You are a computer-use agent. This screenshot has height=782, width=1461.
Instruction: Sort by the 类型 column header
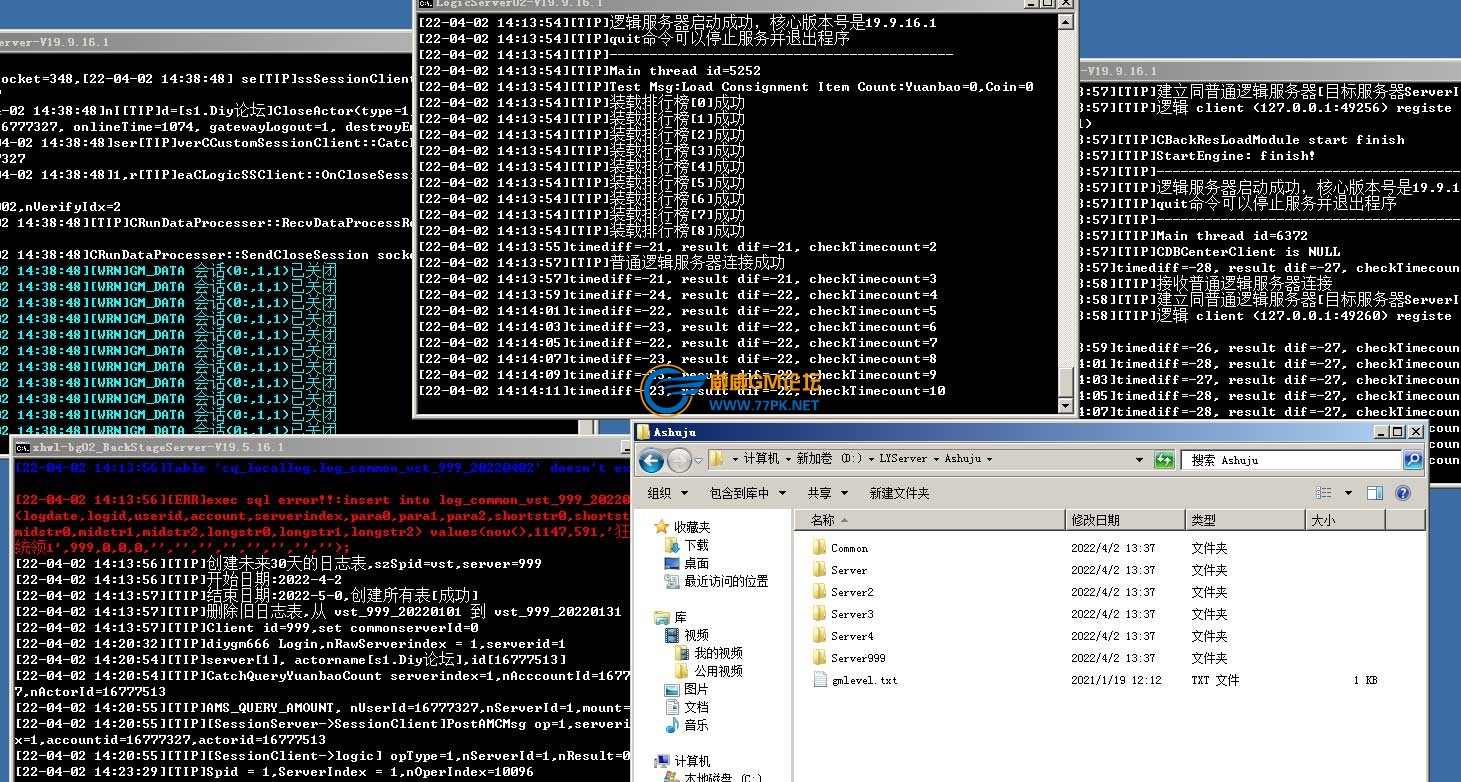pos(1245,520)
